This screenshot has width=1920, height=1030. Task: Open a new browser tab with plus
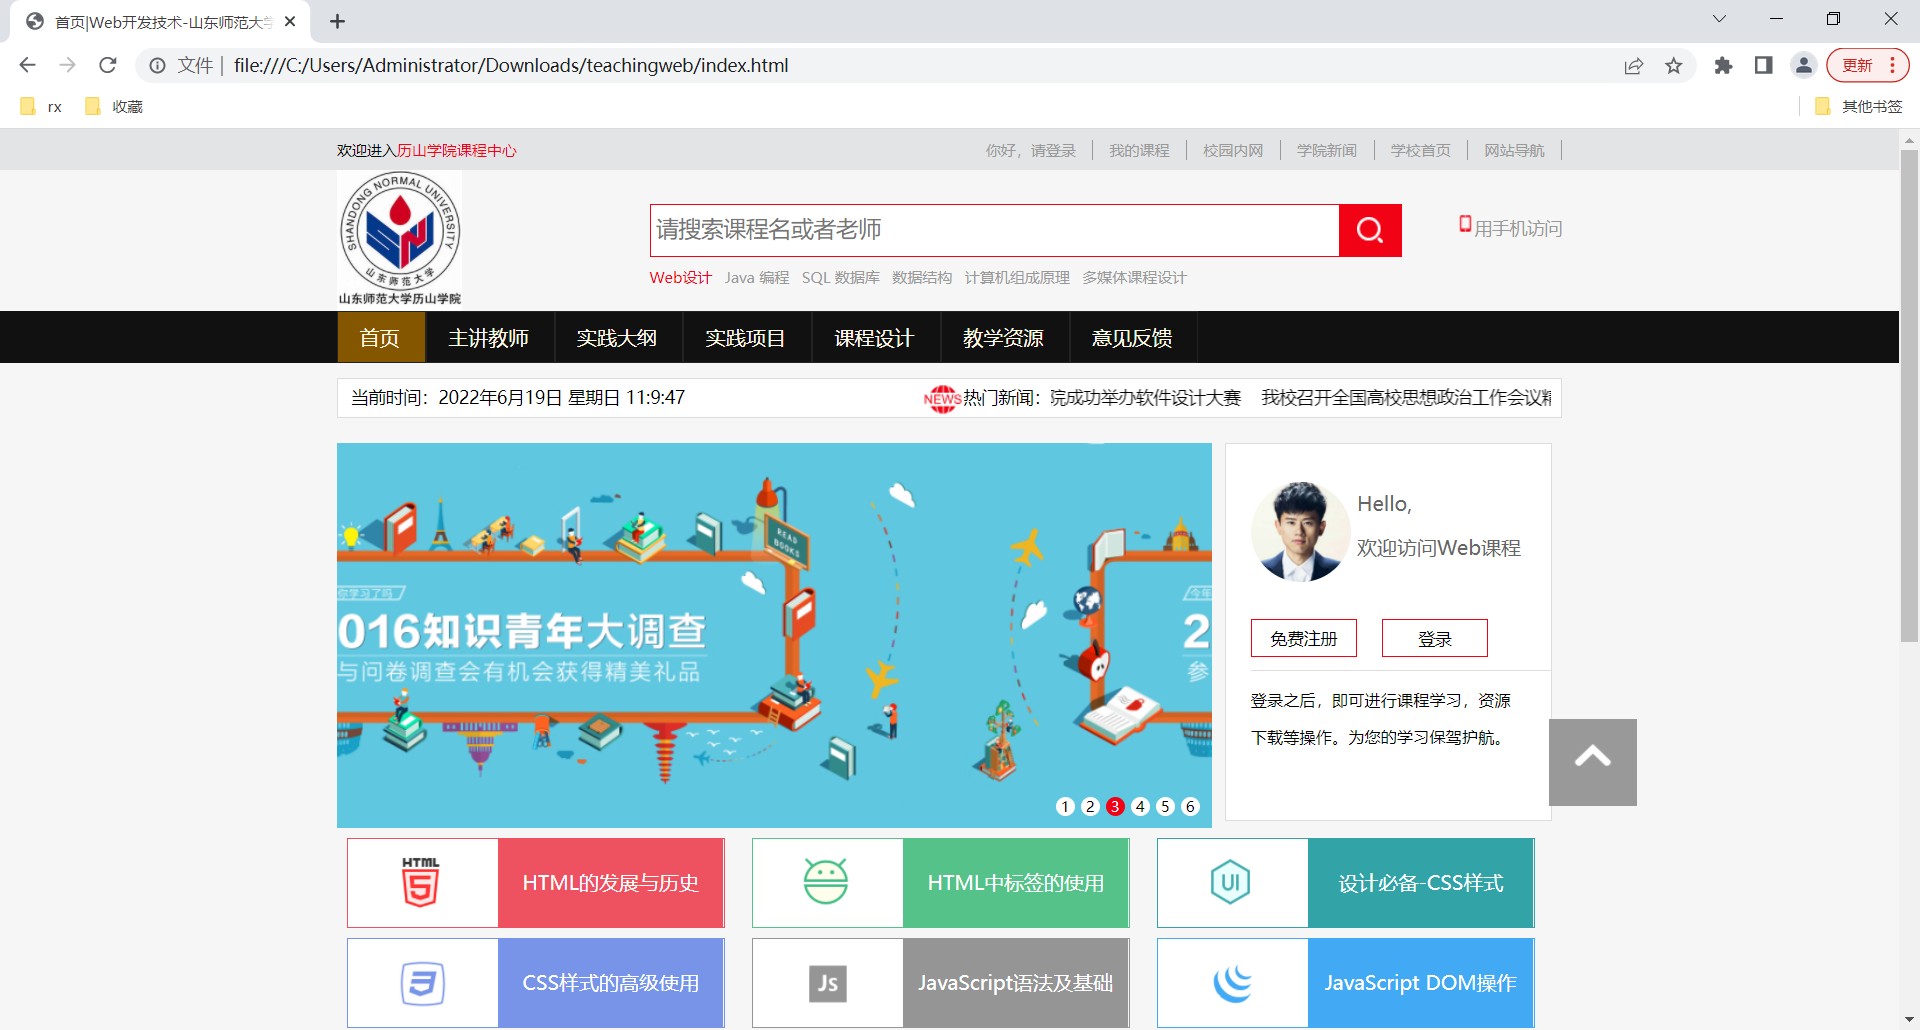(337, 21)
